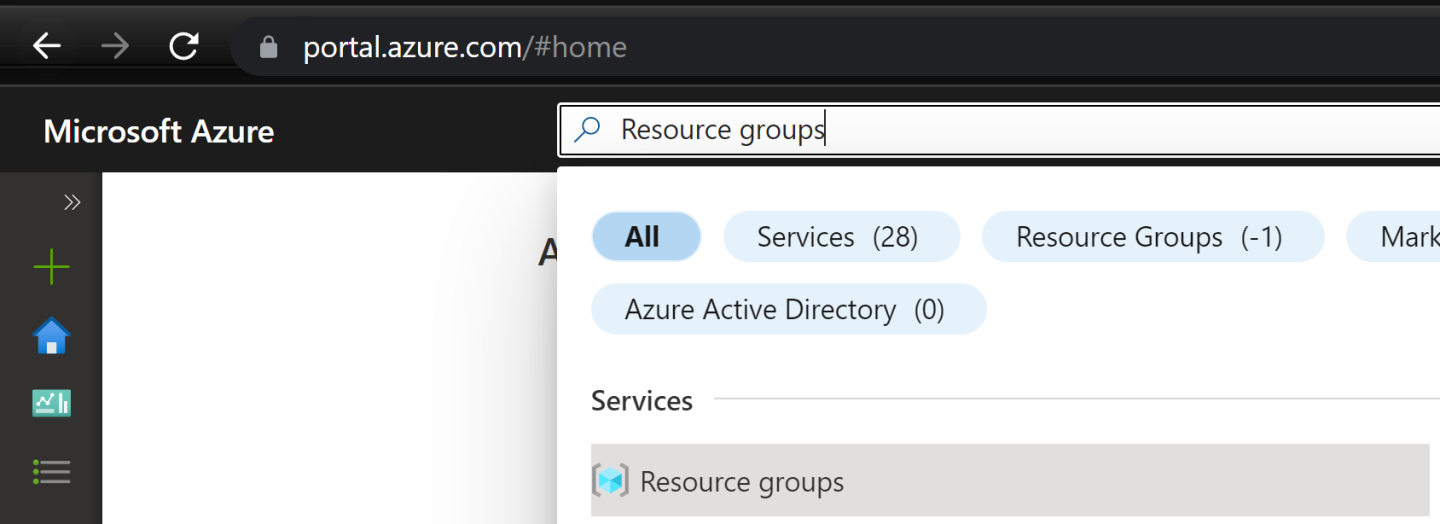Image resolution: width=1440 pixels, height=524 pixels.
Task: Click the browser forward arrow
Action: pyautogui.click(x=115, y=47)
